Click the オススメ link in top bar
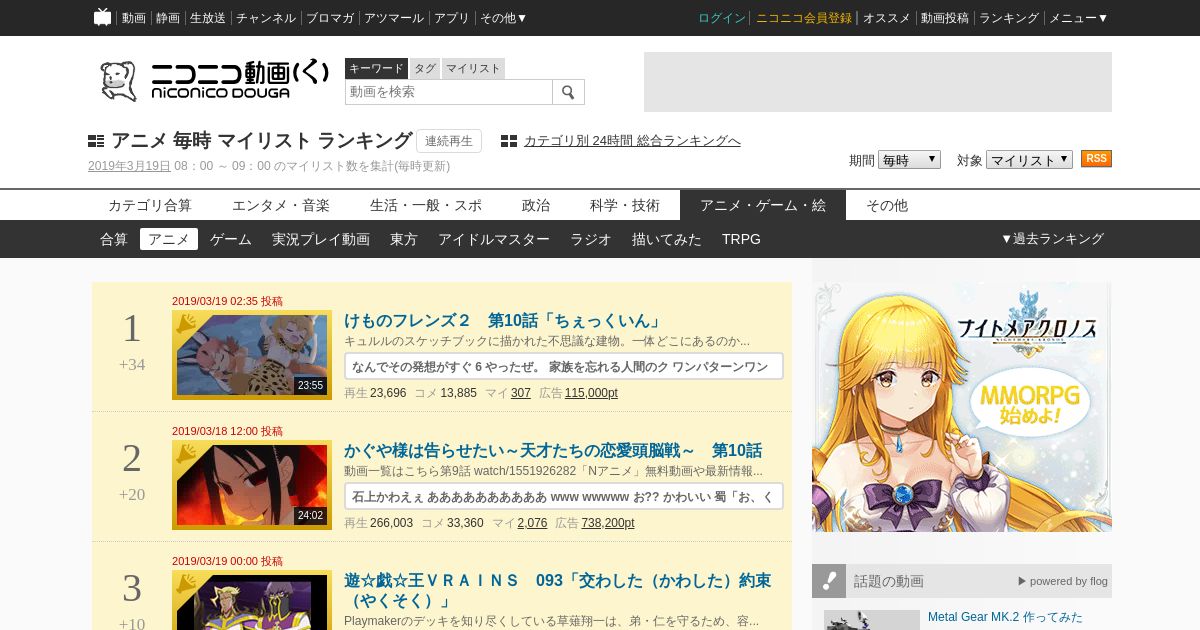This screenshot has height=630, width=1200. 887,18
